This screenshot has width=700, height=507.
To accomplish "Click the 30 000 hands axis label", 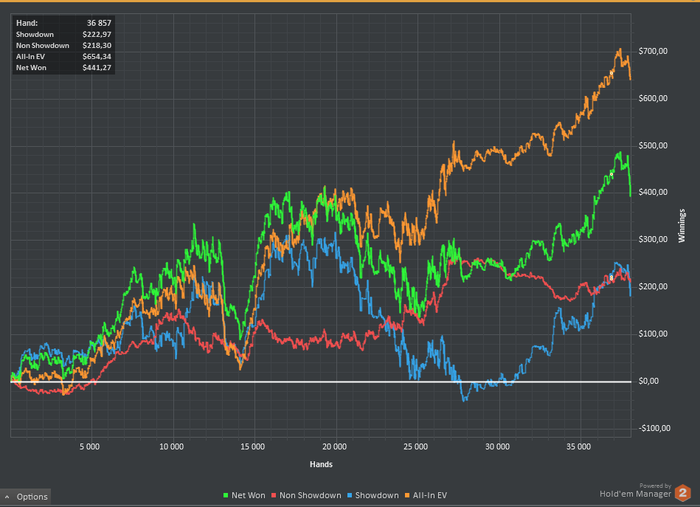I will point(497,447).
